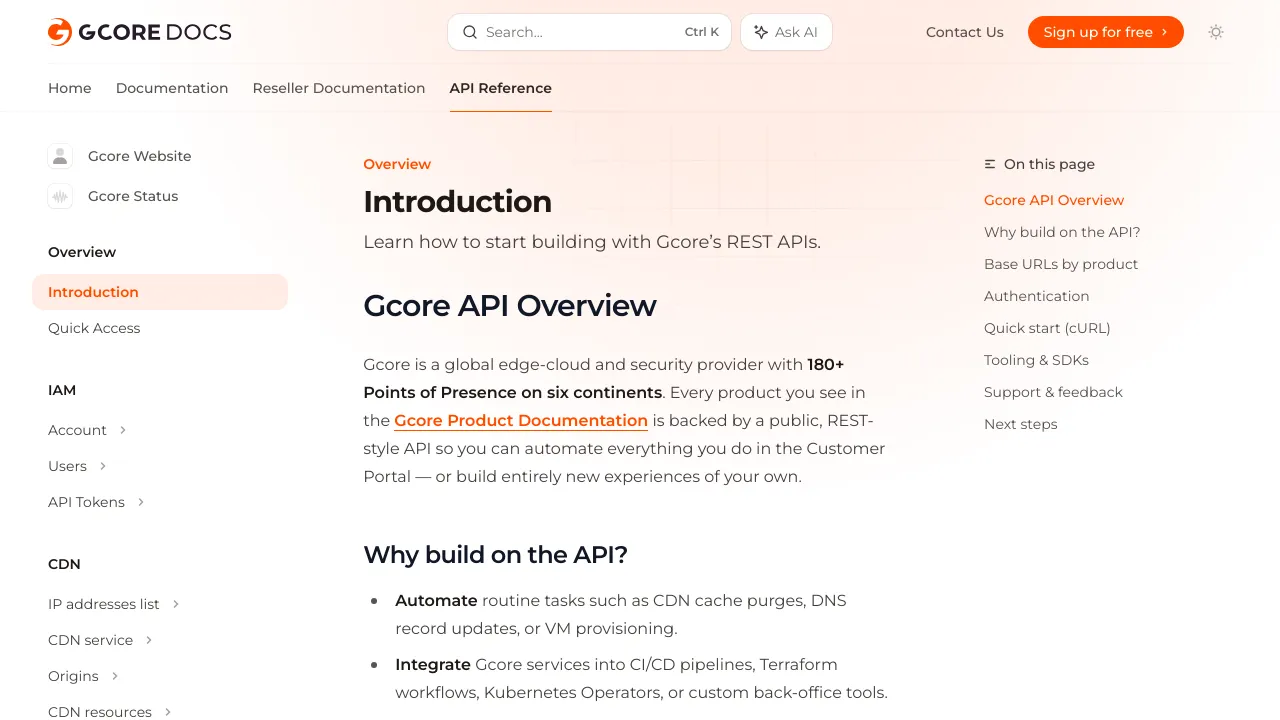The image size is (1280, 720).
Task: Click the Ask AI button
Action: [x=786, y=32]
